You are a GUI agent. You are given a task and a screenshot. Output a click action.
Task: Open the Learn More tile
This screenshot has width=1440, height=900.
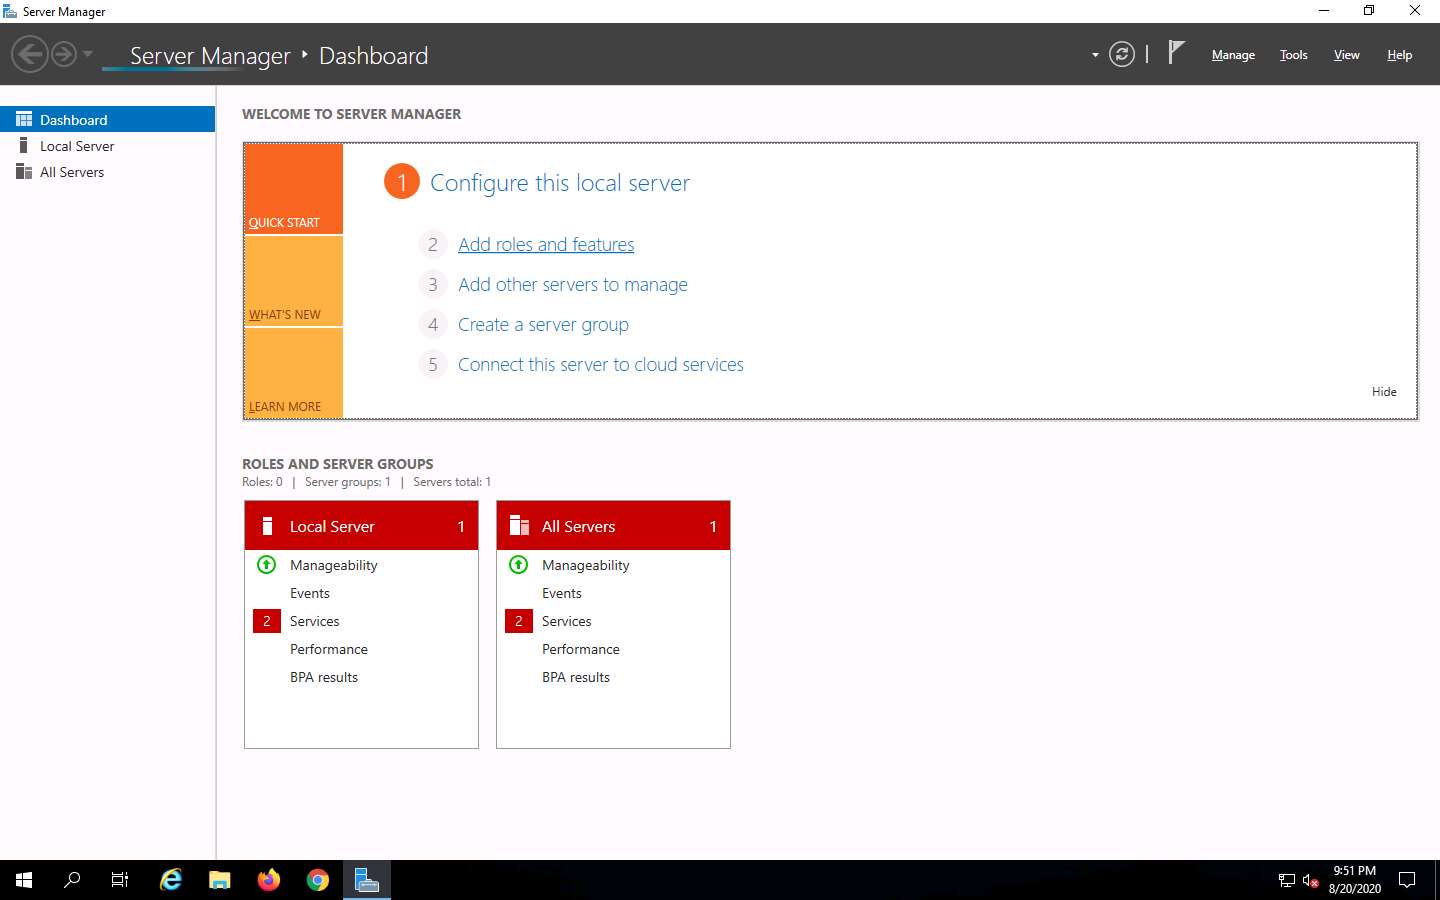click(294, 373)
